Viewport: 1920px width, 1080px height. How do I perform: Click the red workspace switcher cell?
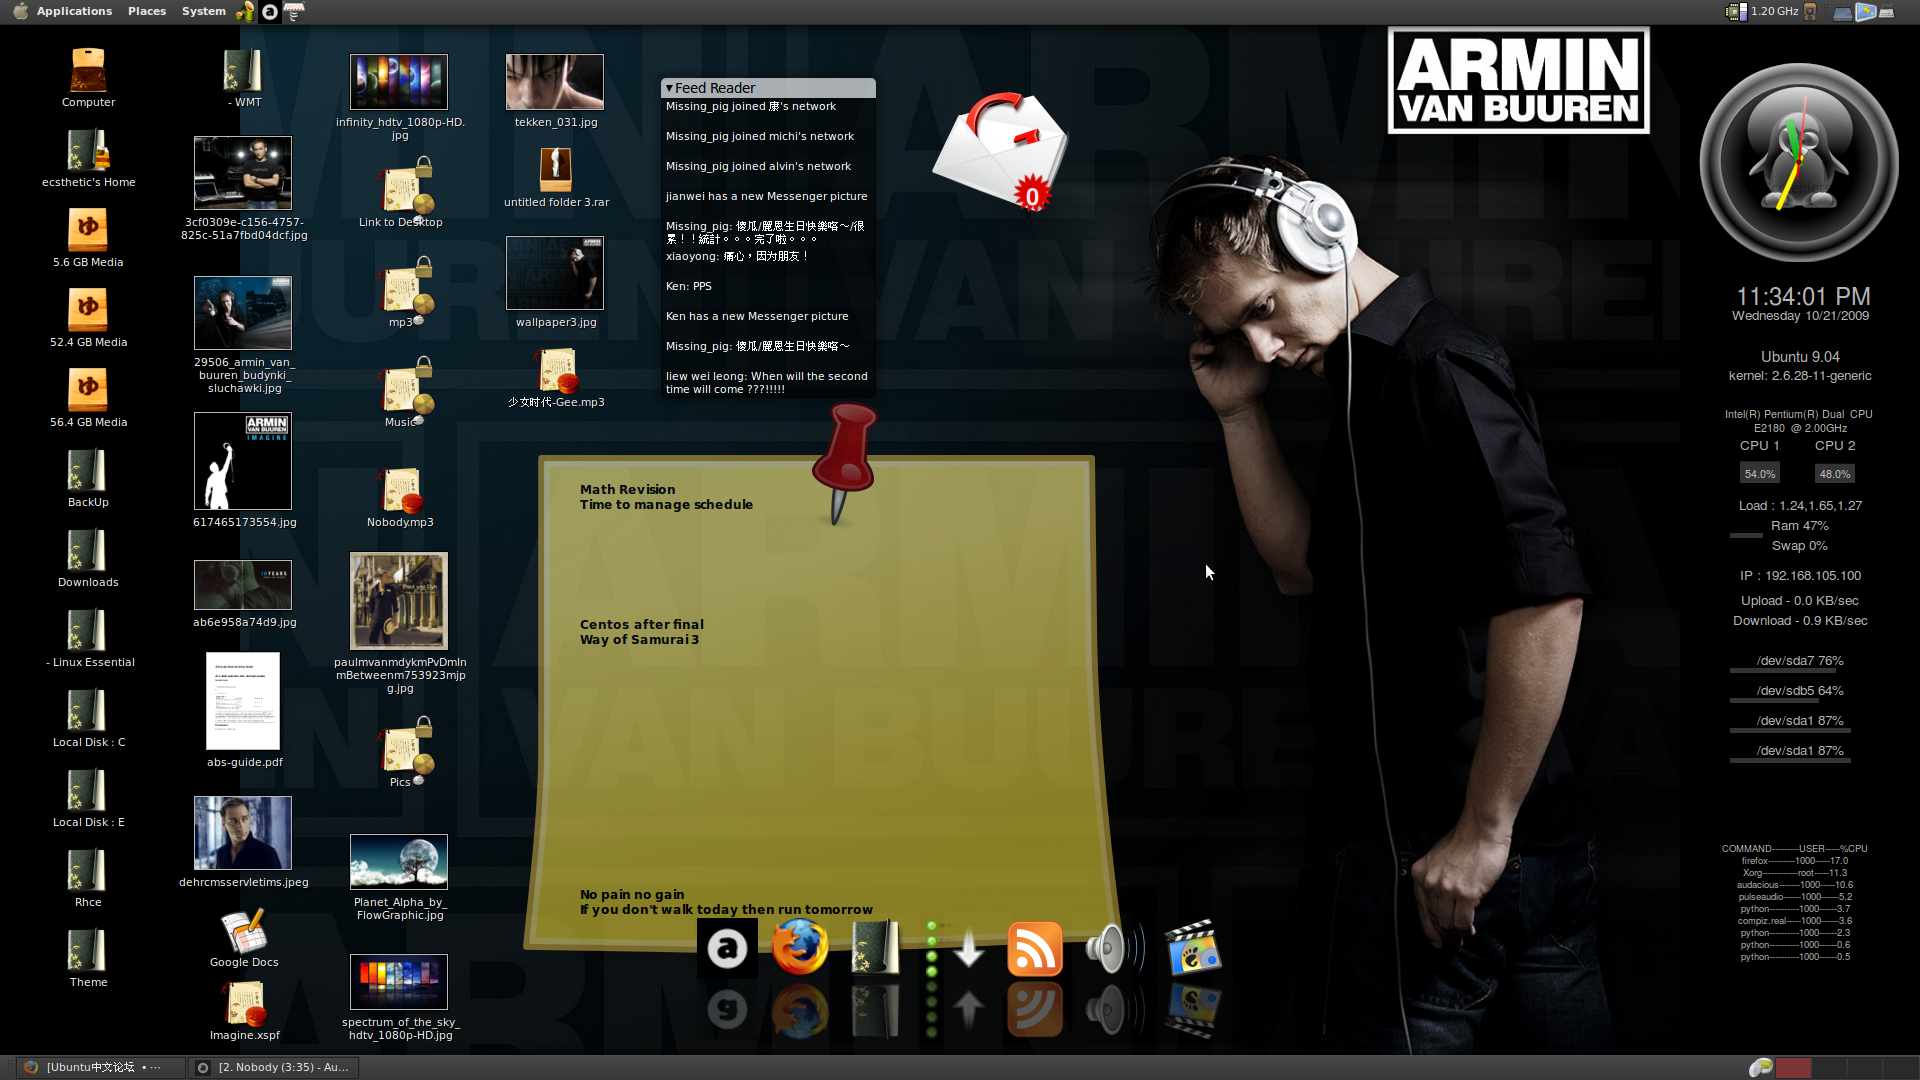pyautogui.click(x=1793, y=1068)
